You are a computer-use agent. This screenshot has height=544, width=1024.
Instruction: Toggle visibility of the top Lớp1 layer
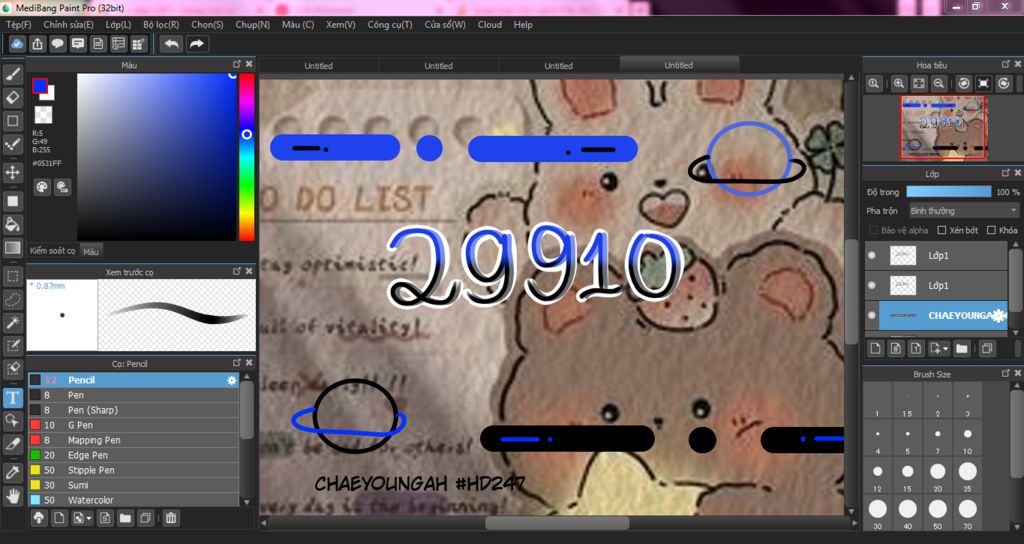tap(872, 255)
